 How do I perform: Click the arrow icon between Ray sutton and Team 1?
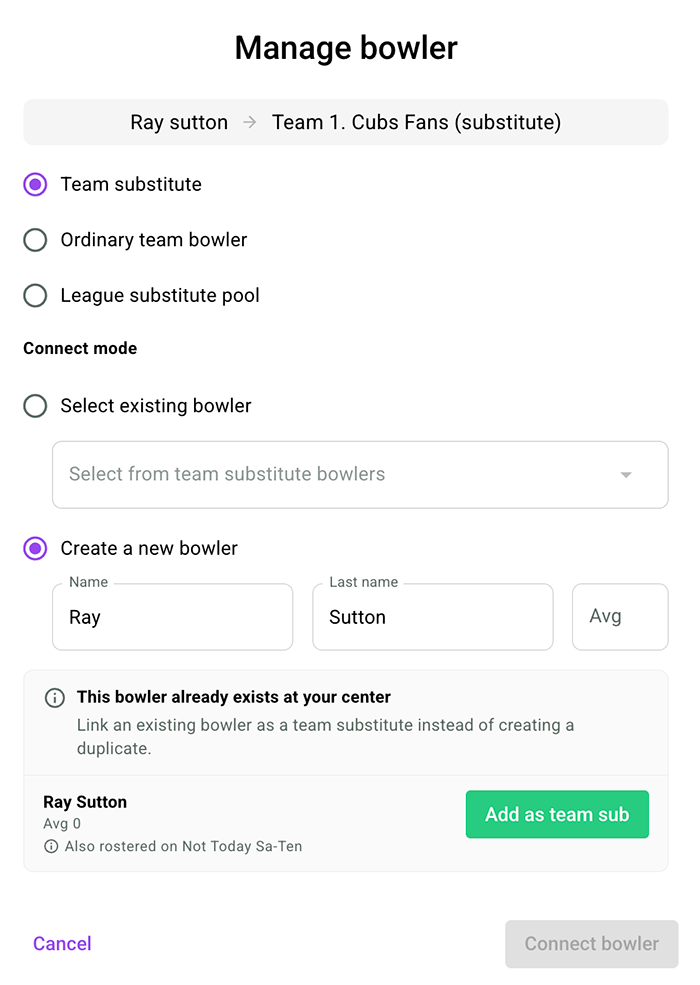tap(250, 122)
